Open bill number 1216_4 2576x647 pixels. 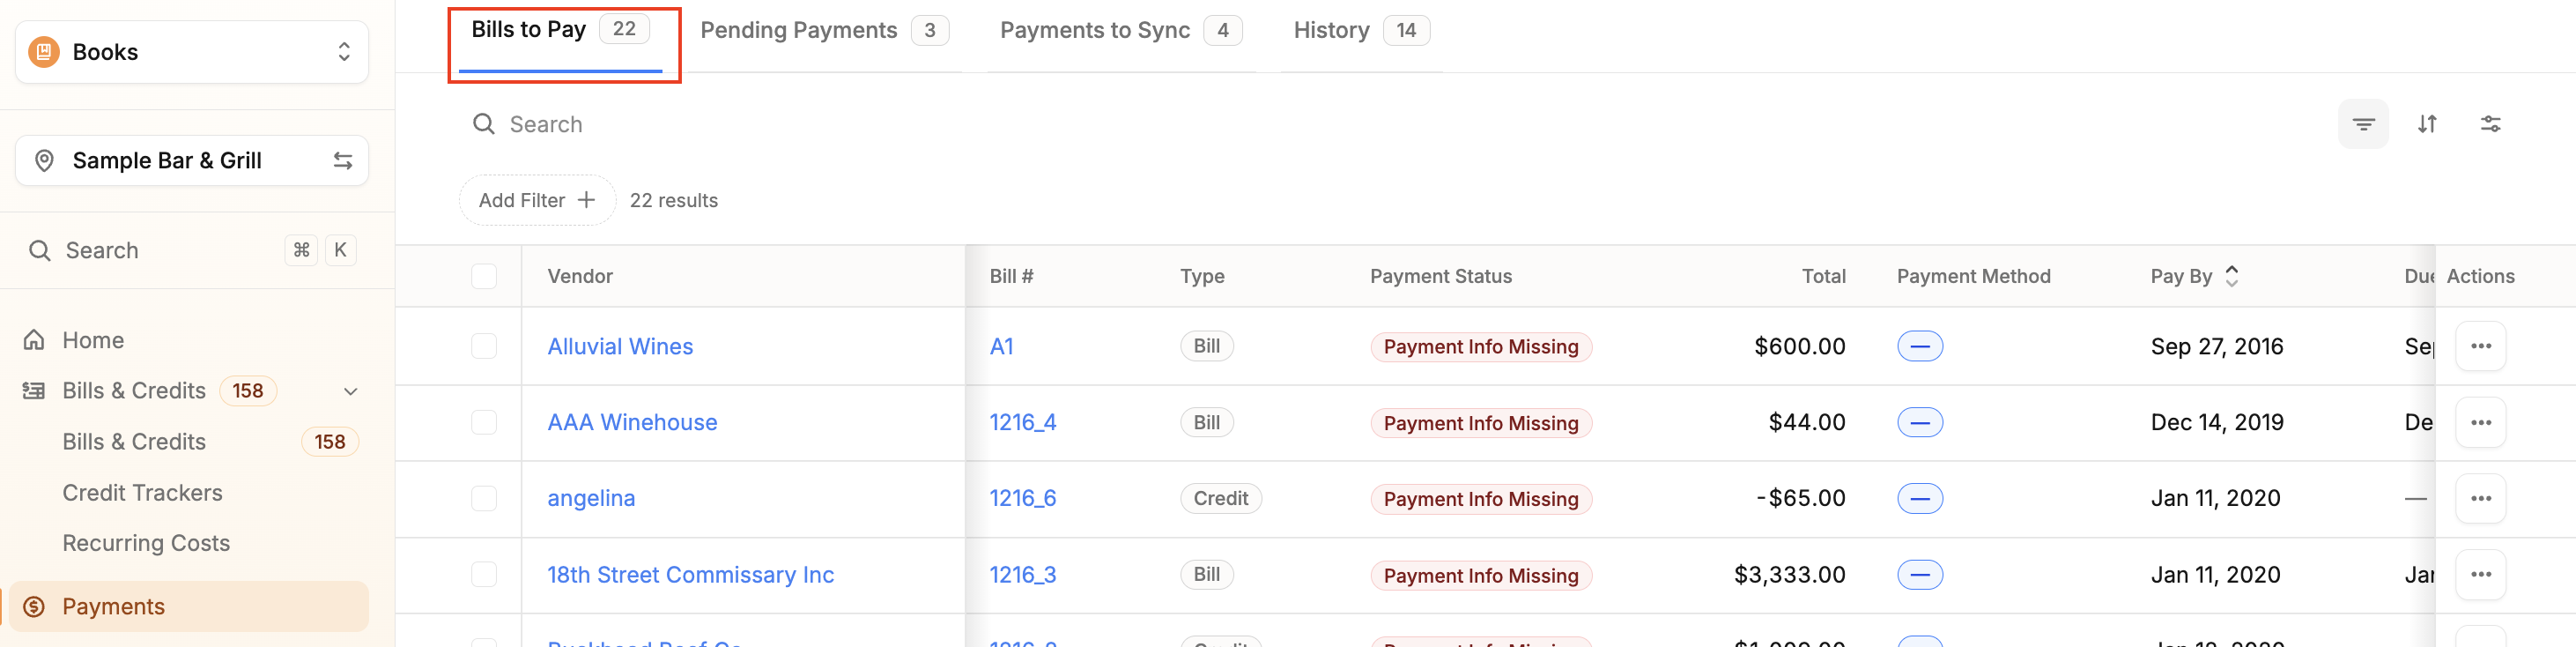(1022, 422)
